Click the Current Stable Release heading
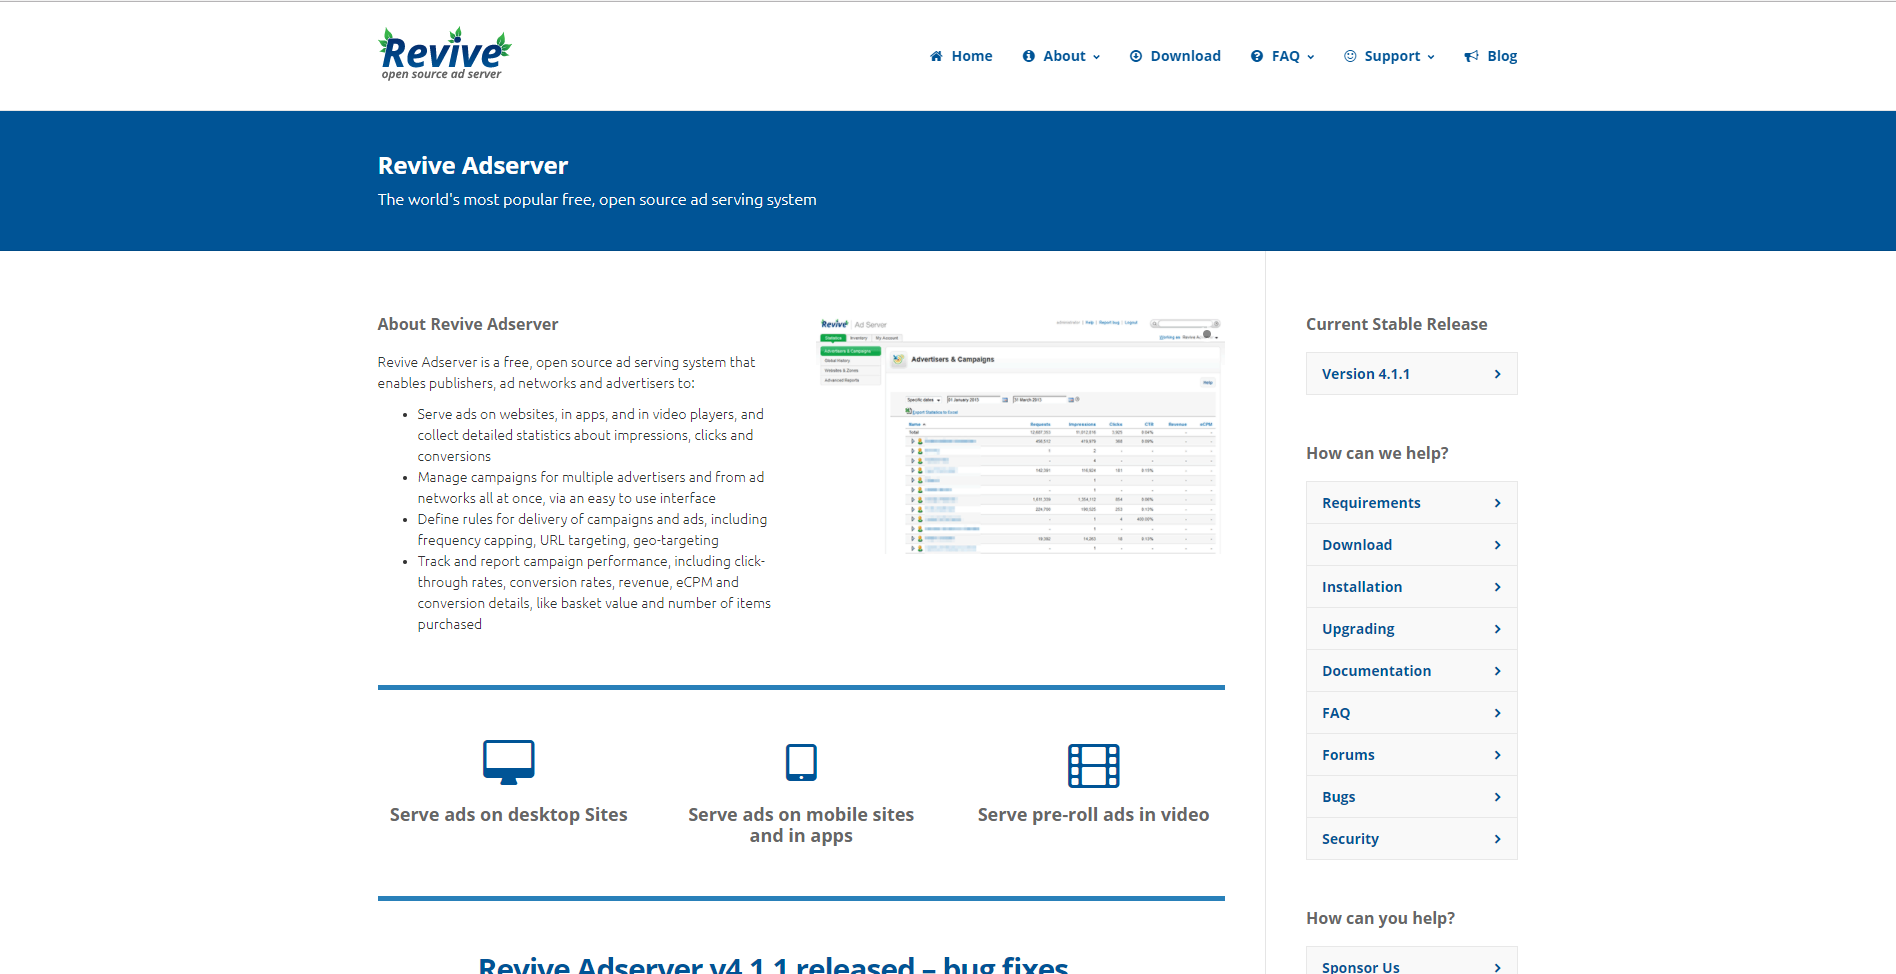 coord(1396,324)
